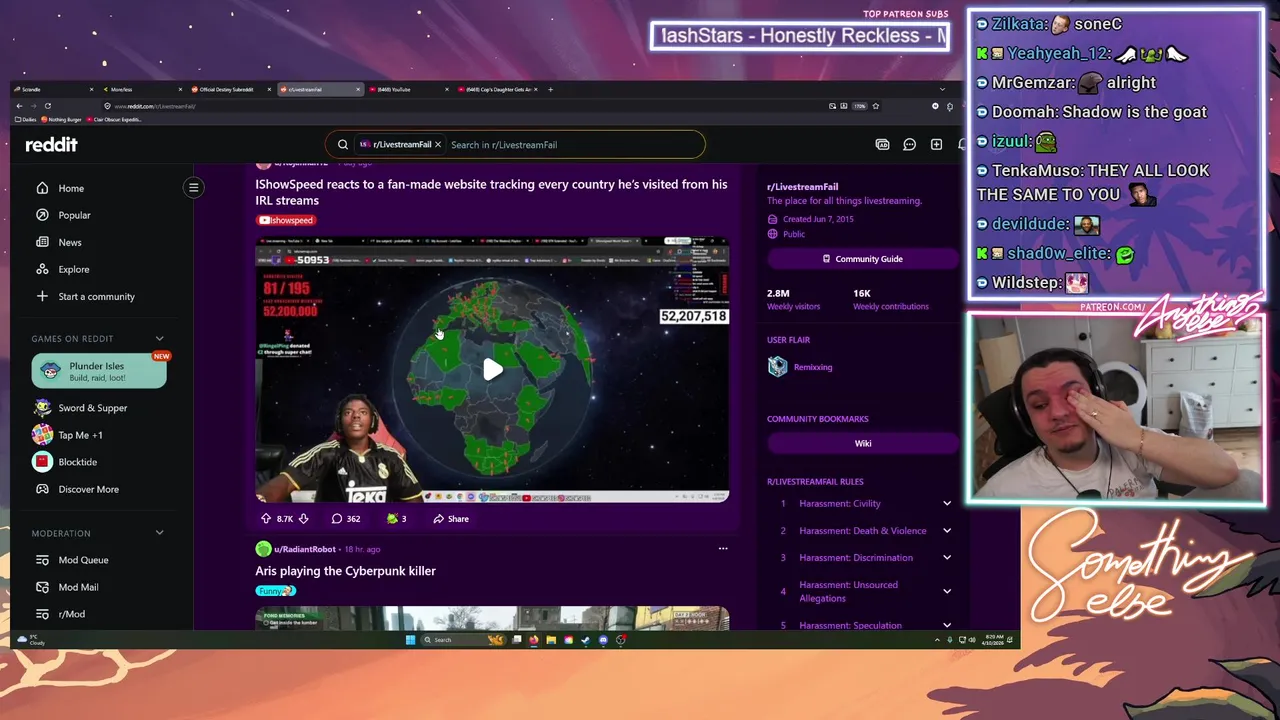
Task: Open options menu on RadiantRobot's post
Action: click(723, 548)
